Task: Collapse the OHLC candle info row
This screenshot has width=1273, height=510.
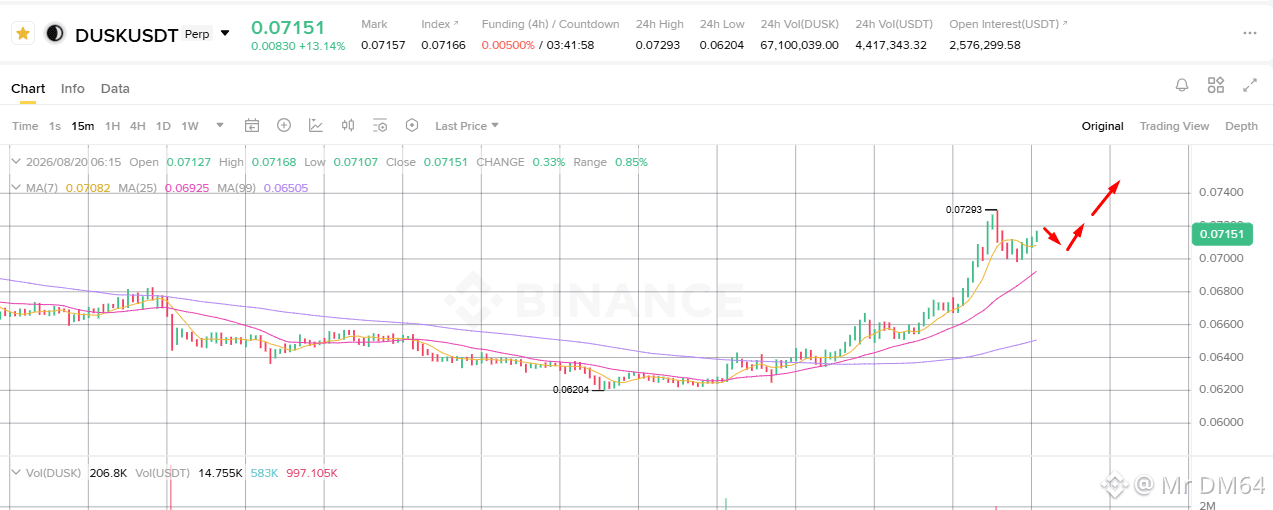Action: (x=16, y=162)
